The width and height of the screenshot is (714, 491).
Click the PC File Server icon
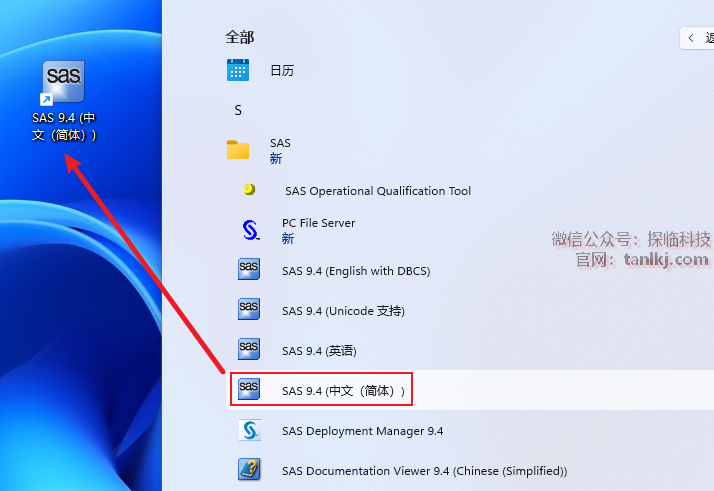(250, 230)
